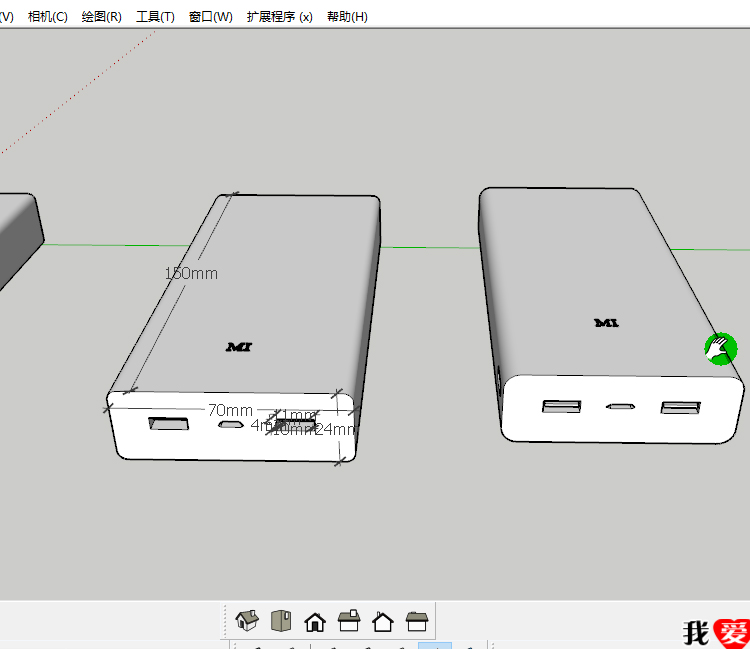Open the 绘图(R) menu
The image size is (750, 649).
[101, 17]
